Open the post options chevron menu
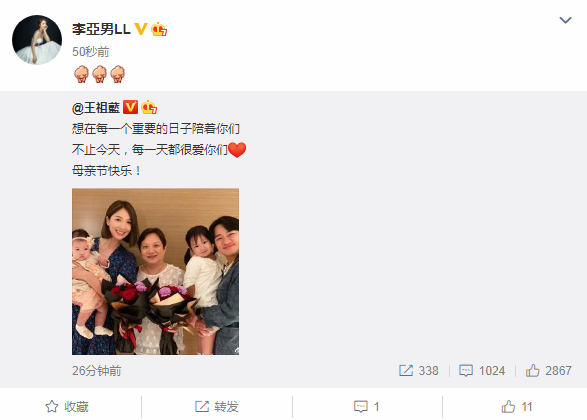 (x=565, y=20)
